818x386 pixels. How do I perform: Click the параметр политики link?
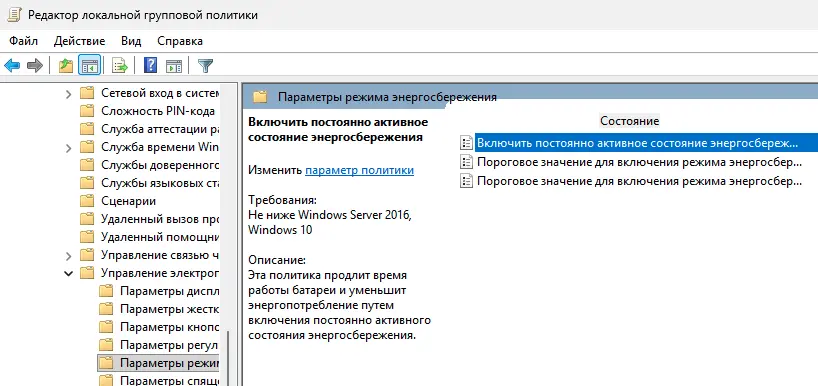pyautogui.click(x=359, y=170)
